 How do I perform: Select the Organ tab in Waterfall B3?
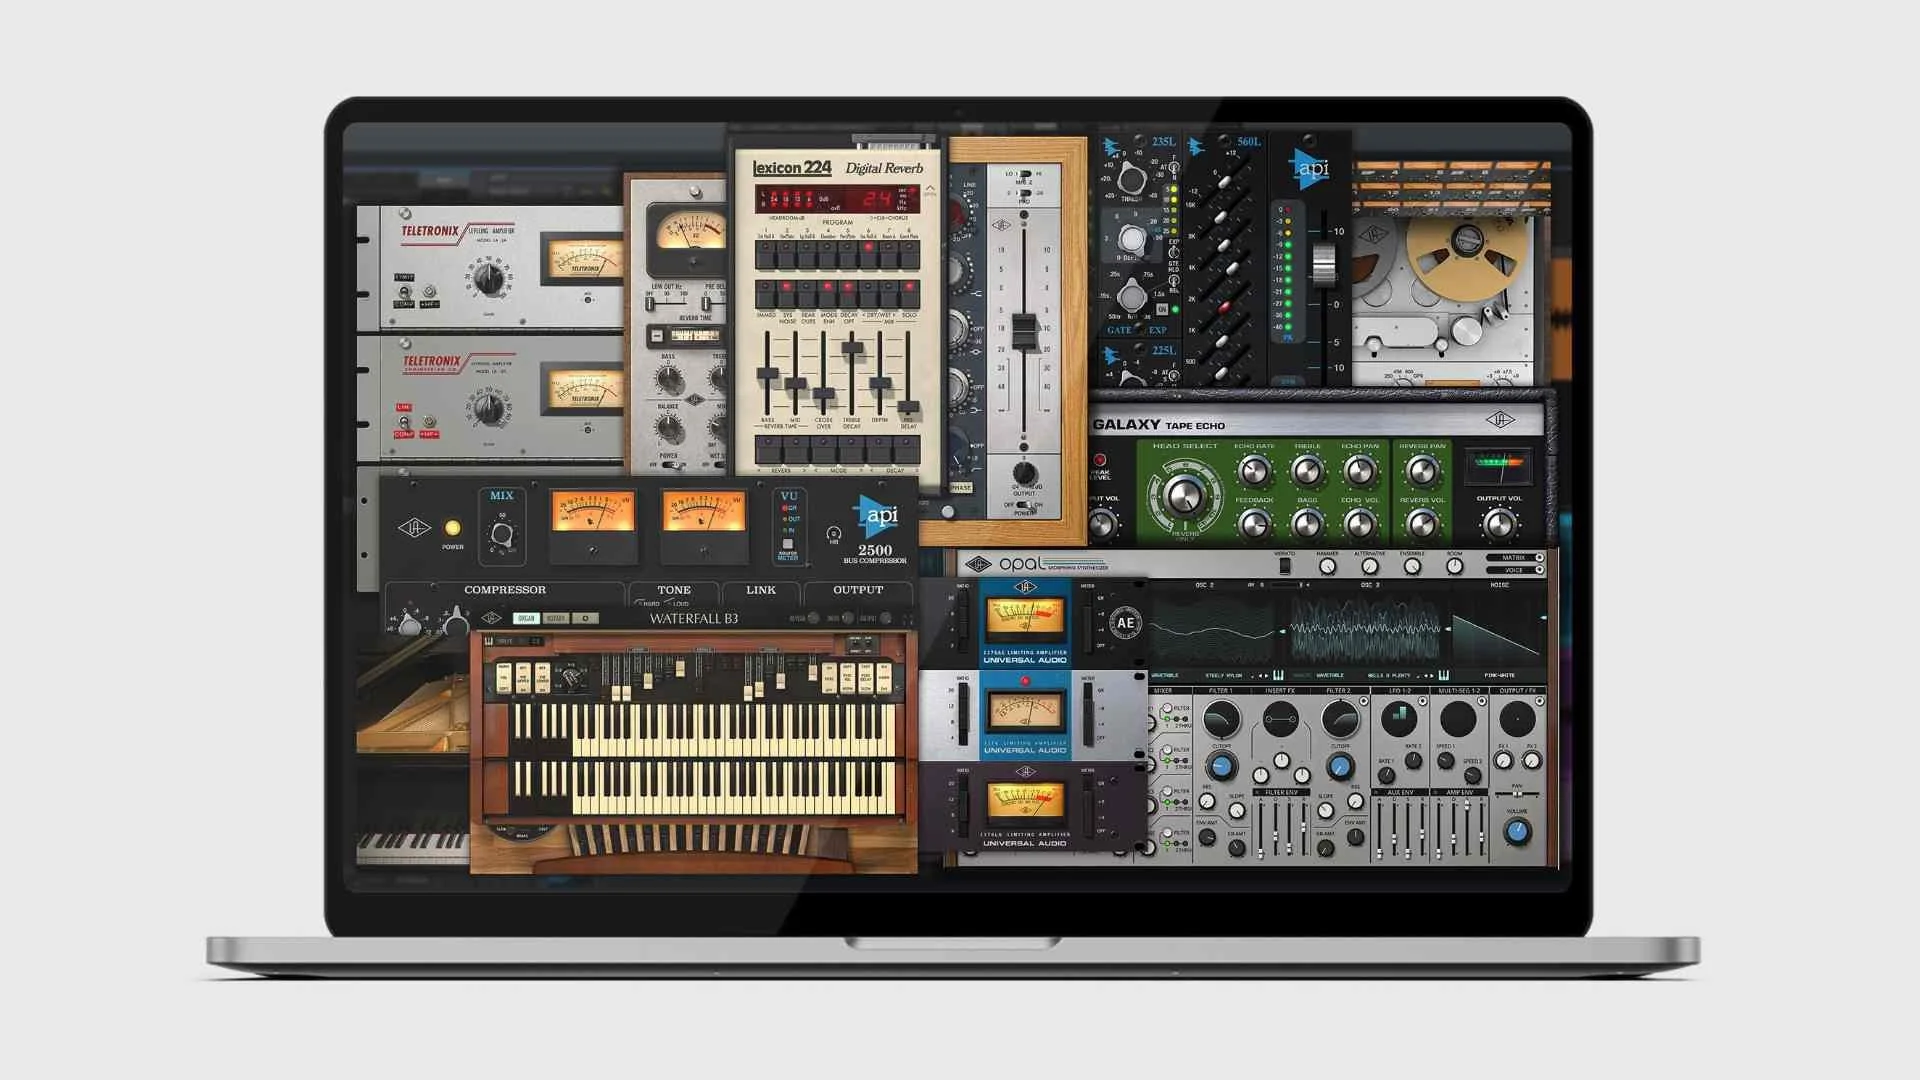526,618
